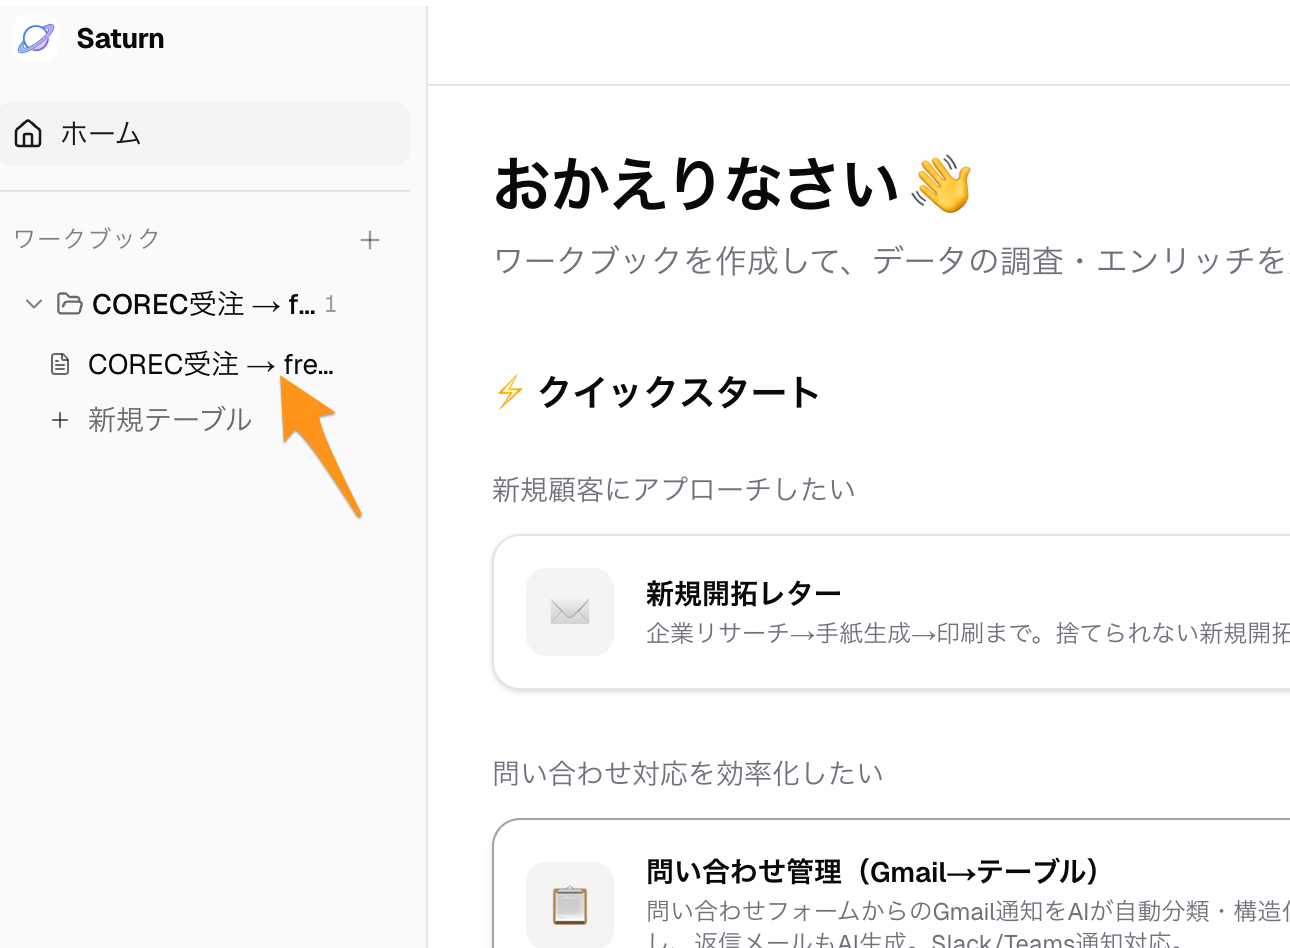The height and width of the screenshot is (948, 1290).
Task: Click the Saturn planet logo icon
Action: [35, 38]
